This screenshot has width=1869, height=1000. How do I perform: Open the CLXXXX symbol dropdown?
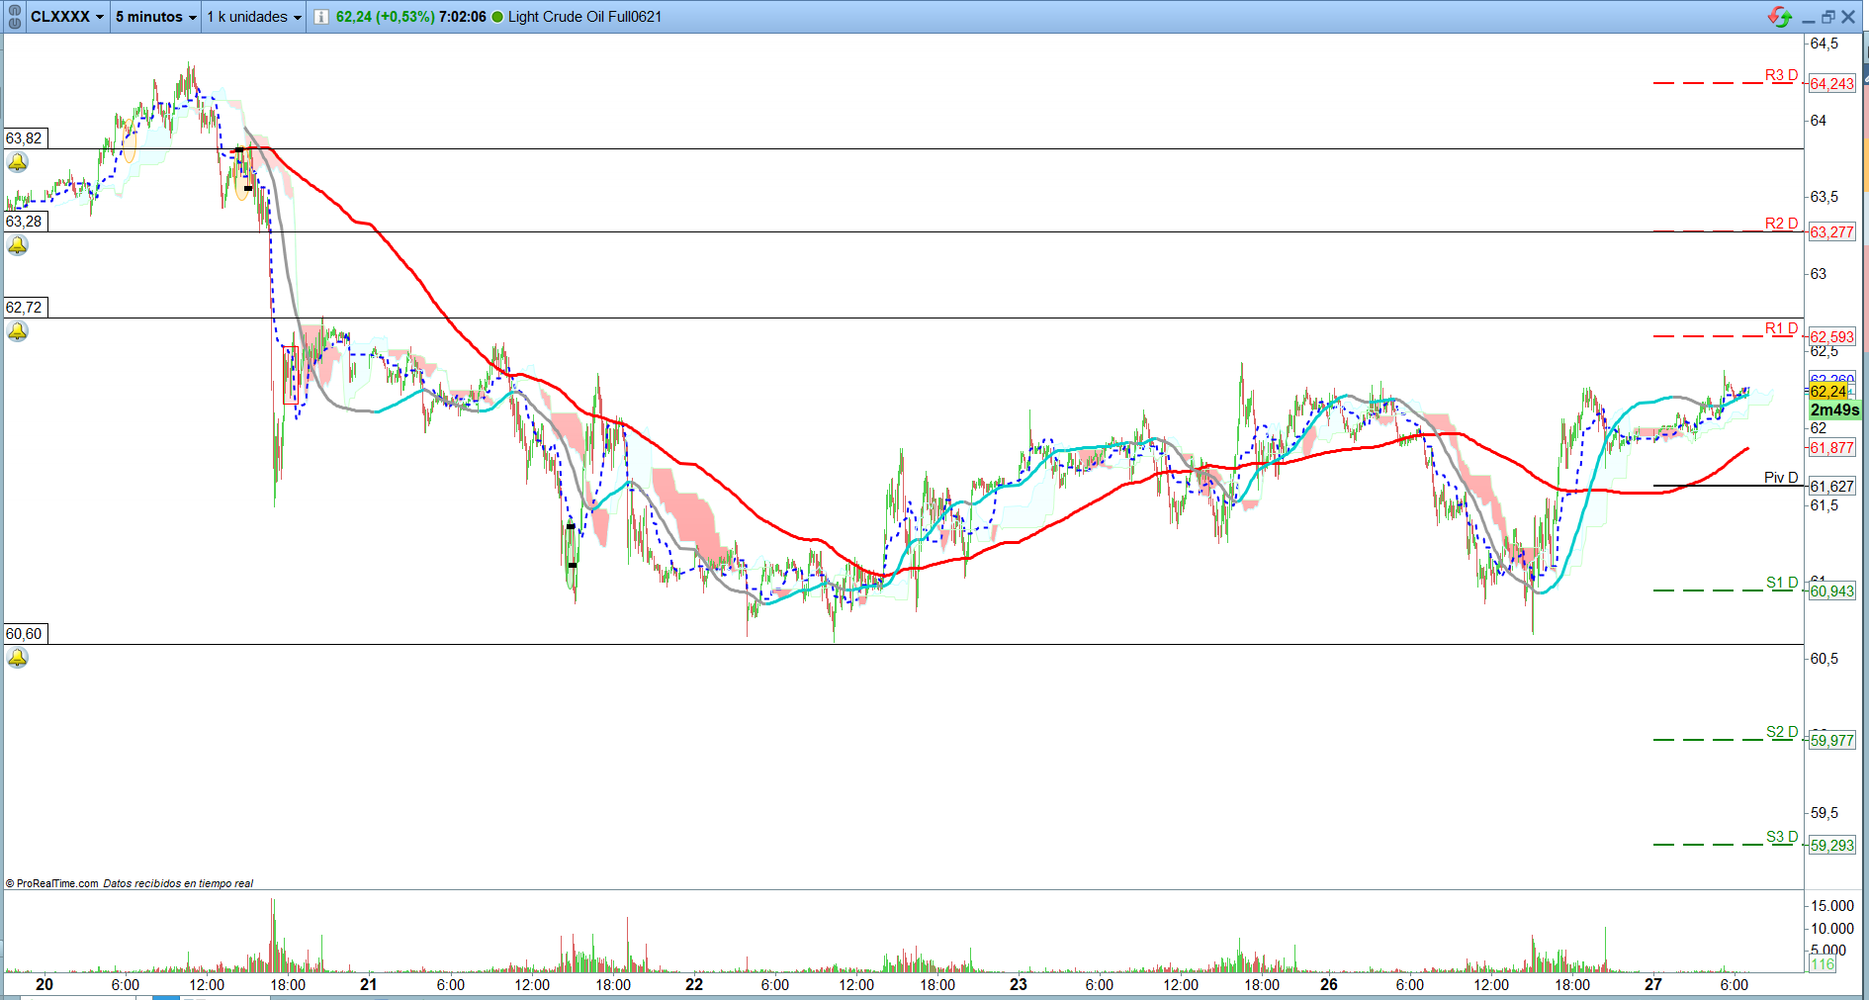click(67, 17)
